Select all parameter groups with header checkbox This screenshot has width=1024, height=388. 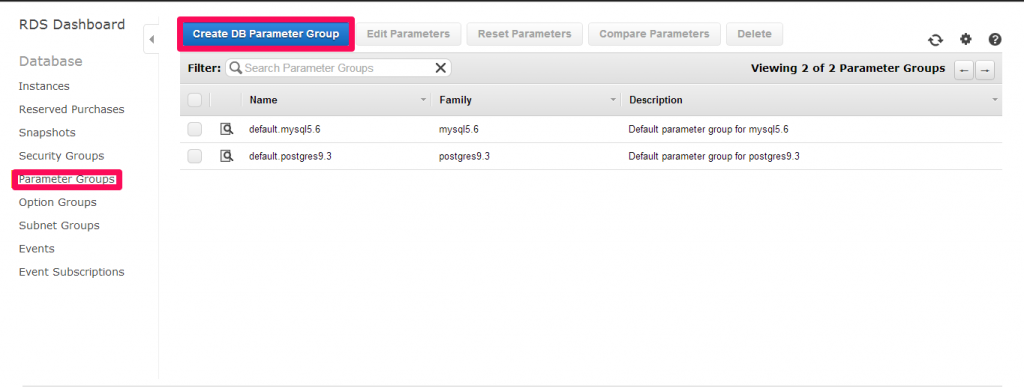coord(195,100)
